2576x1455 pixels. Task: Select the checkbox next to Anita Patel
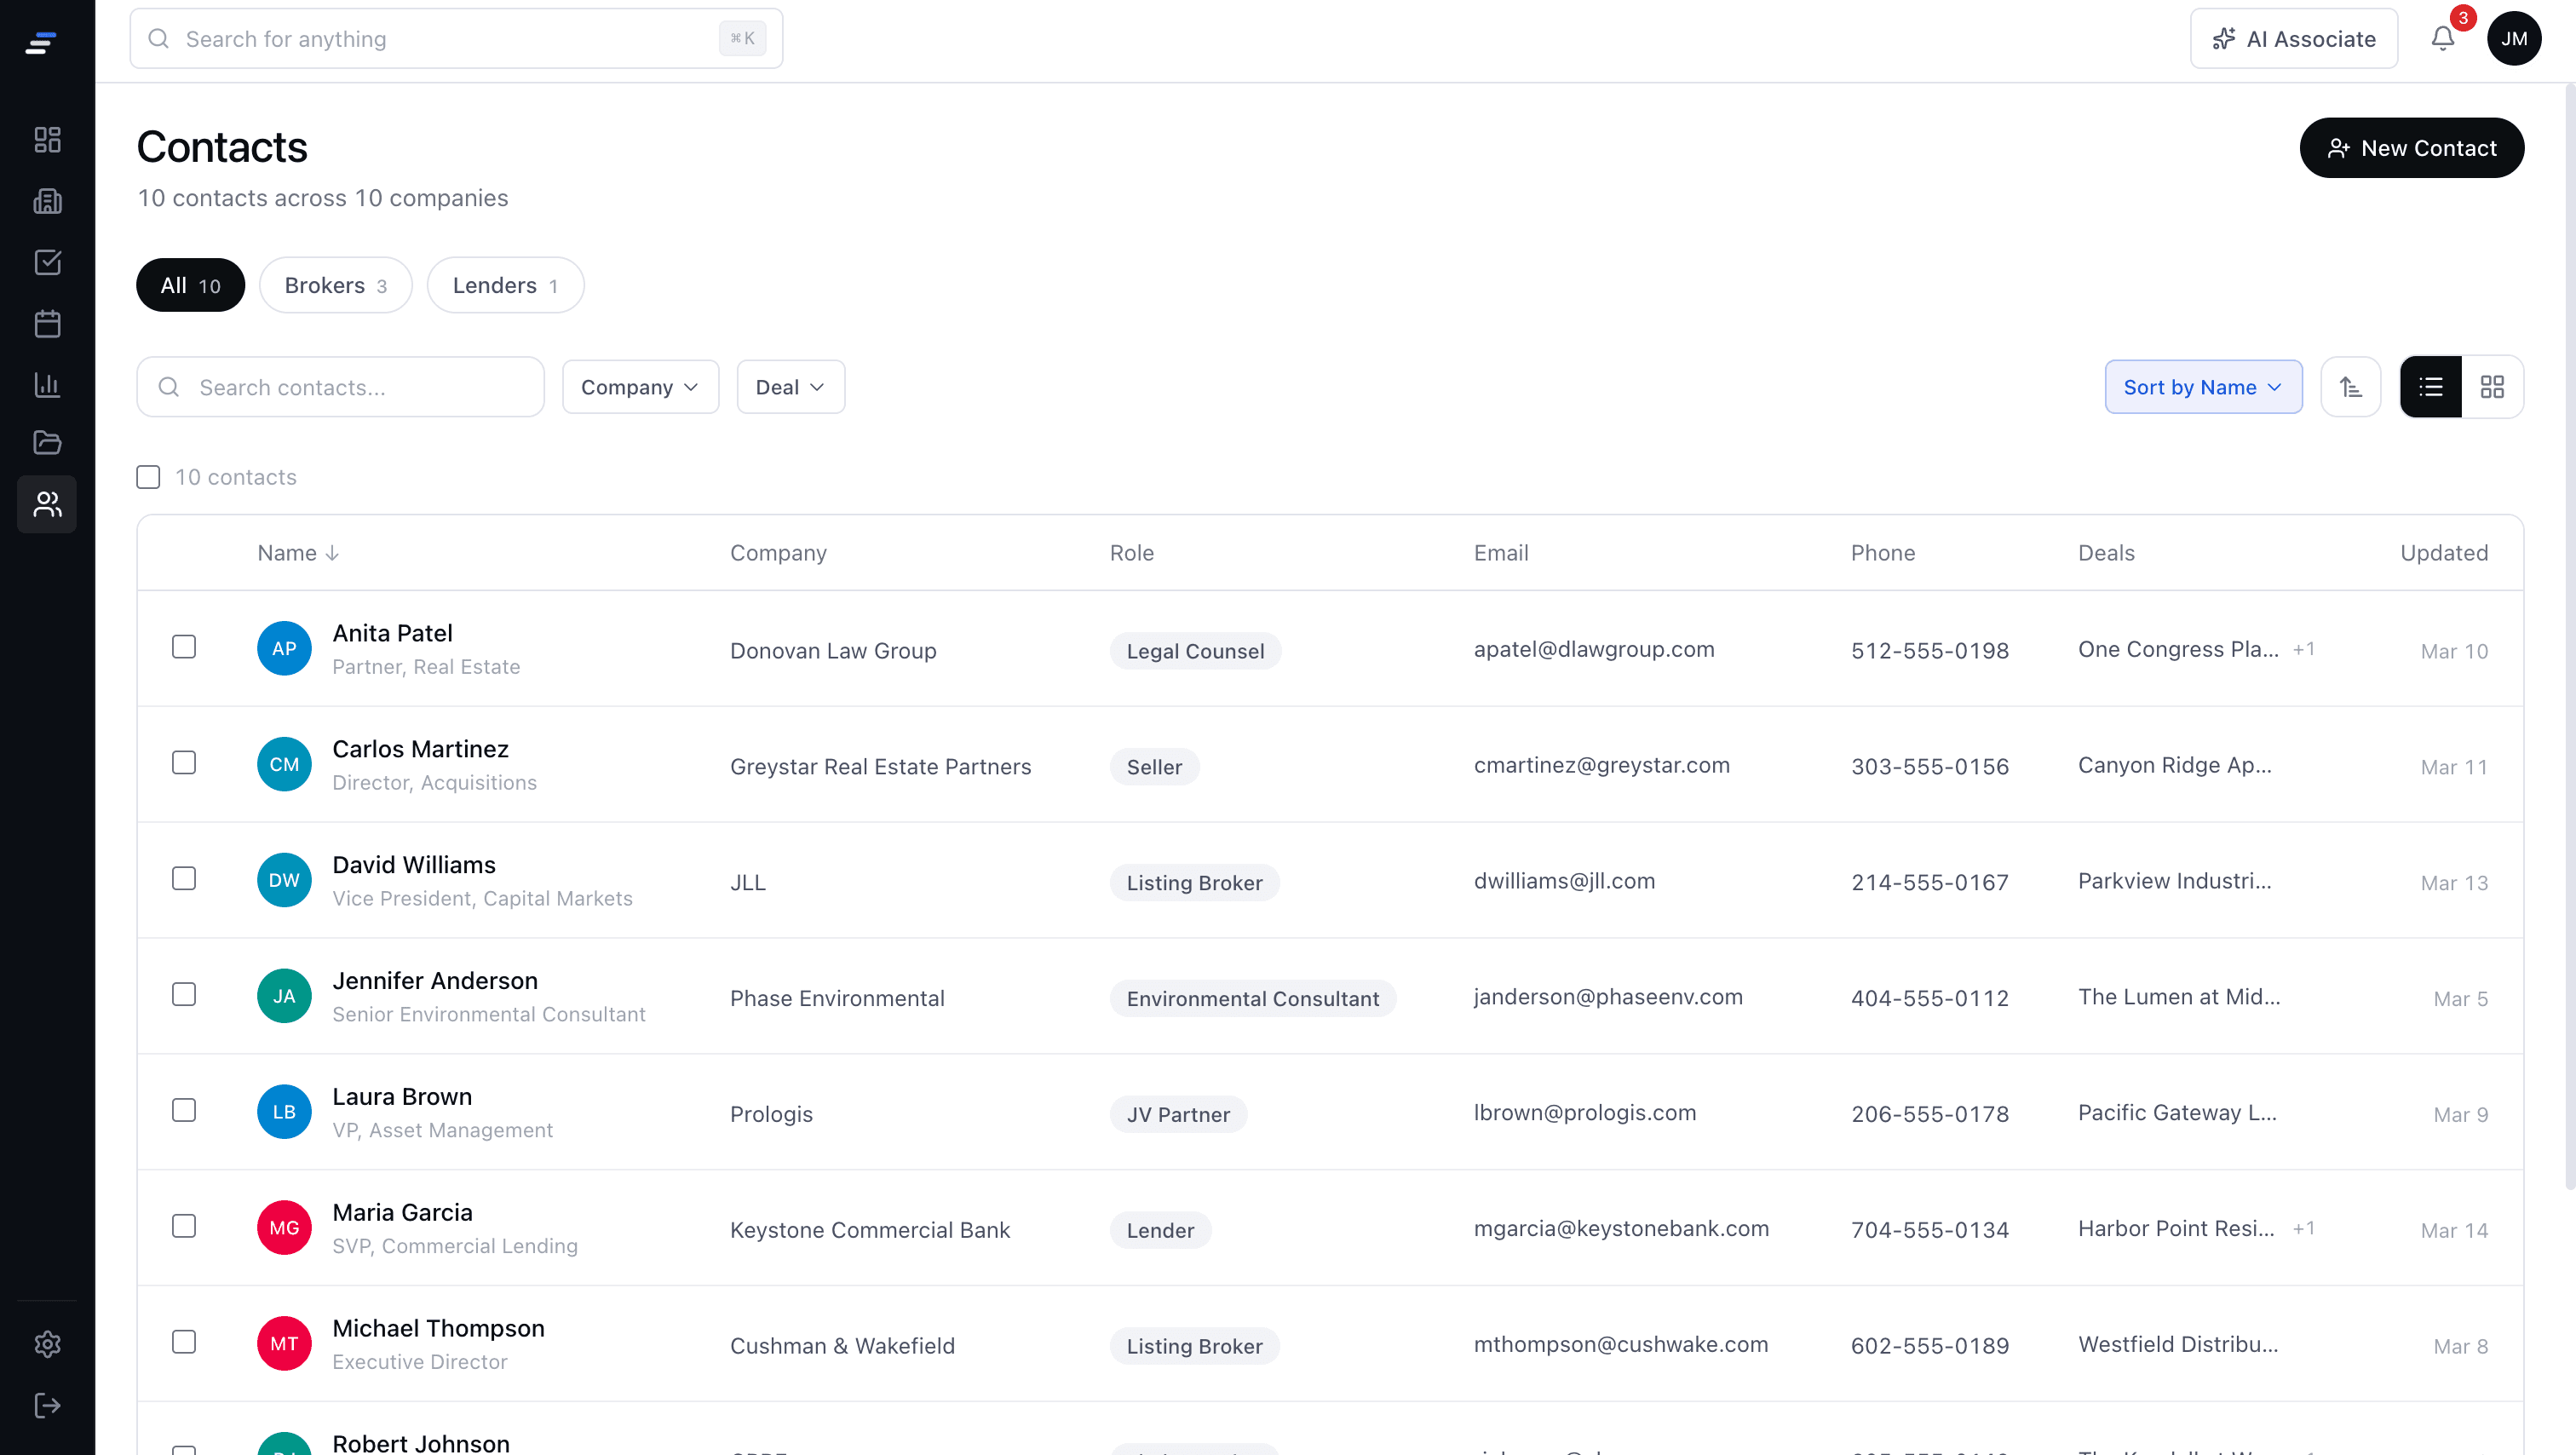point(184,646)
